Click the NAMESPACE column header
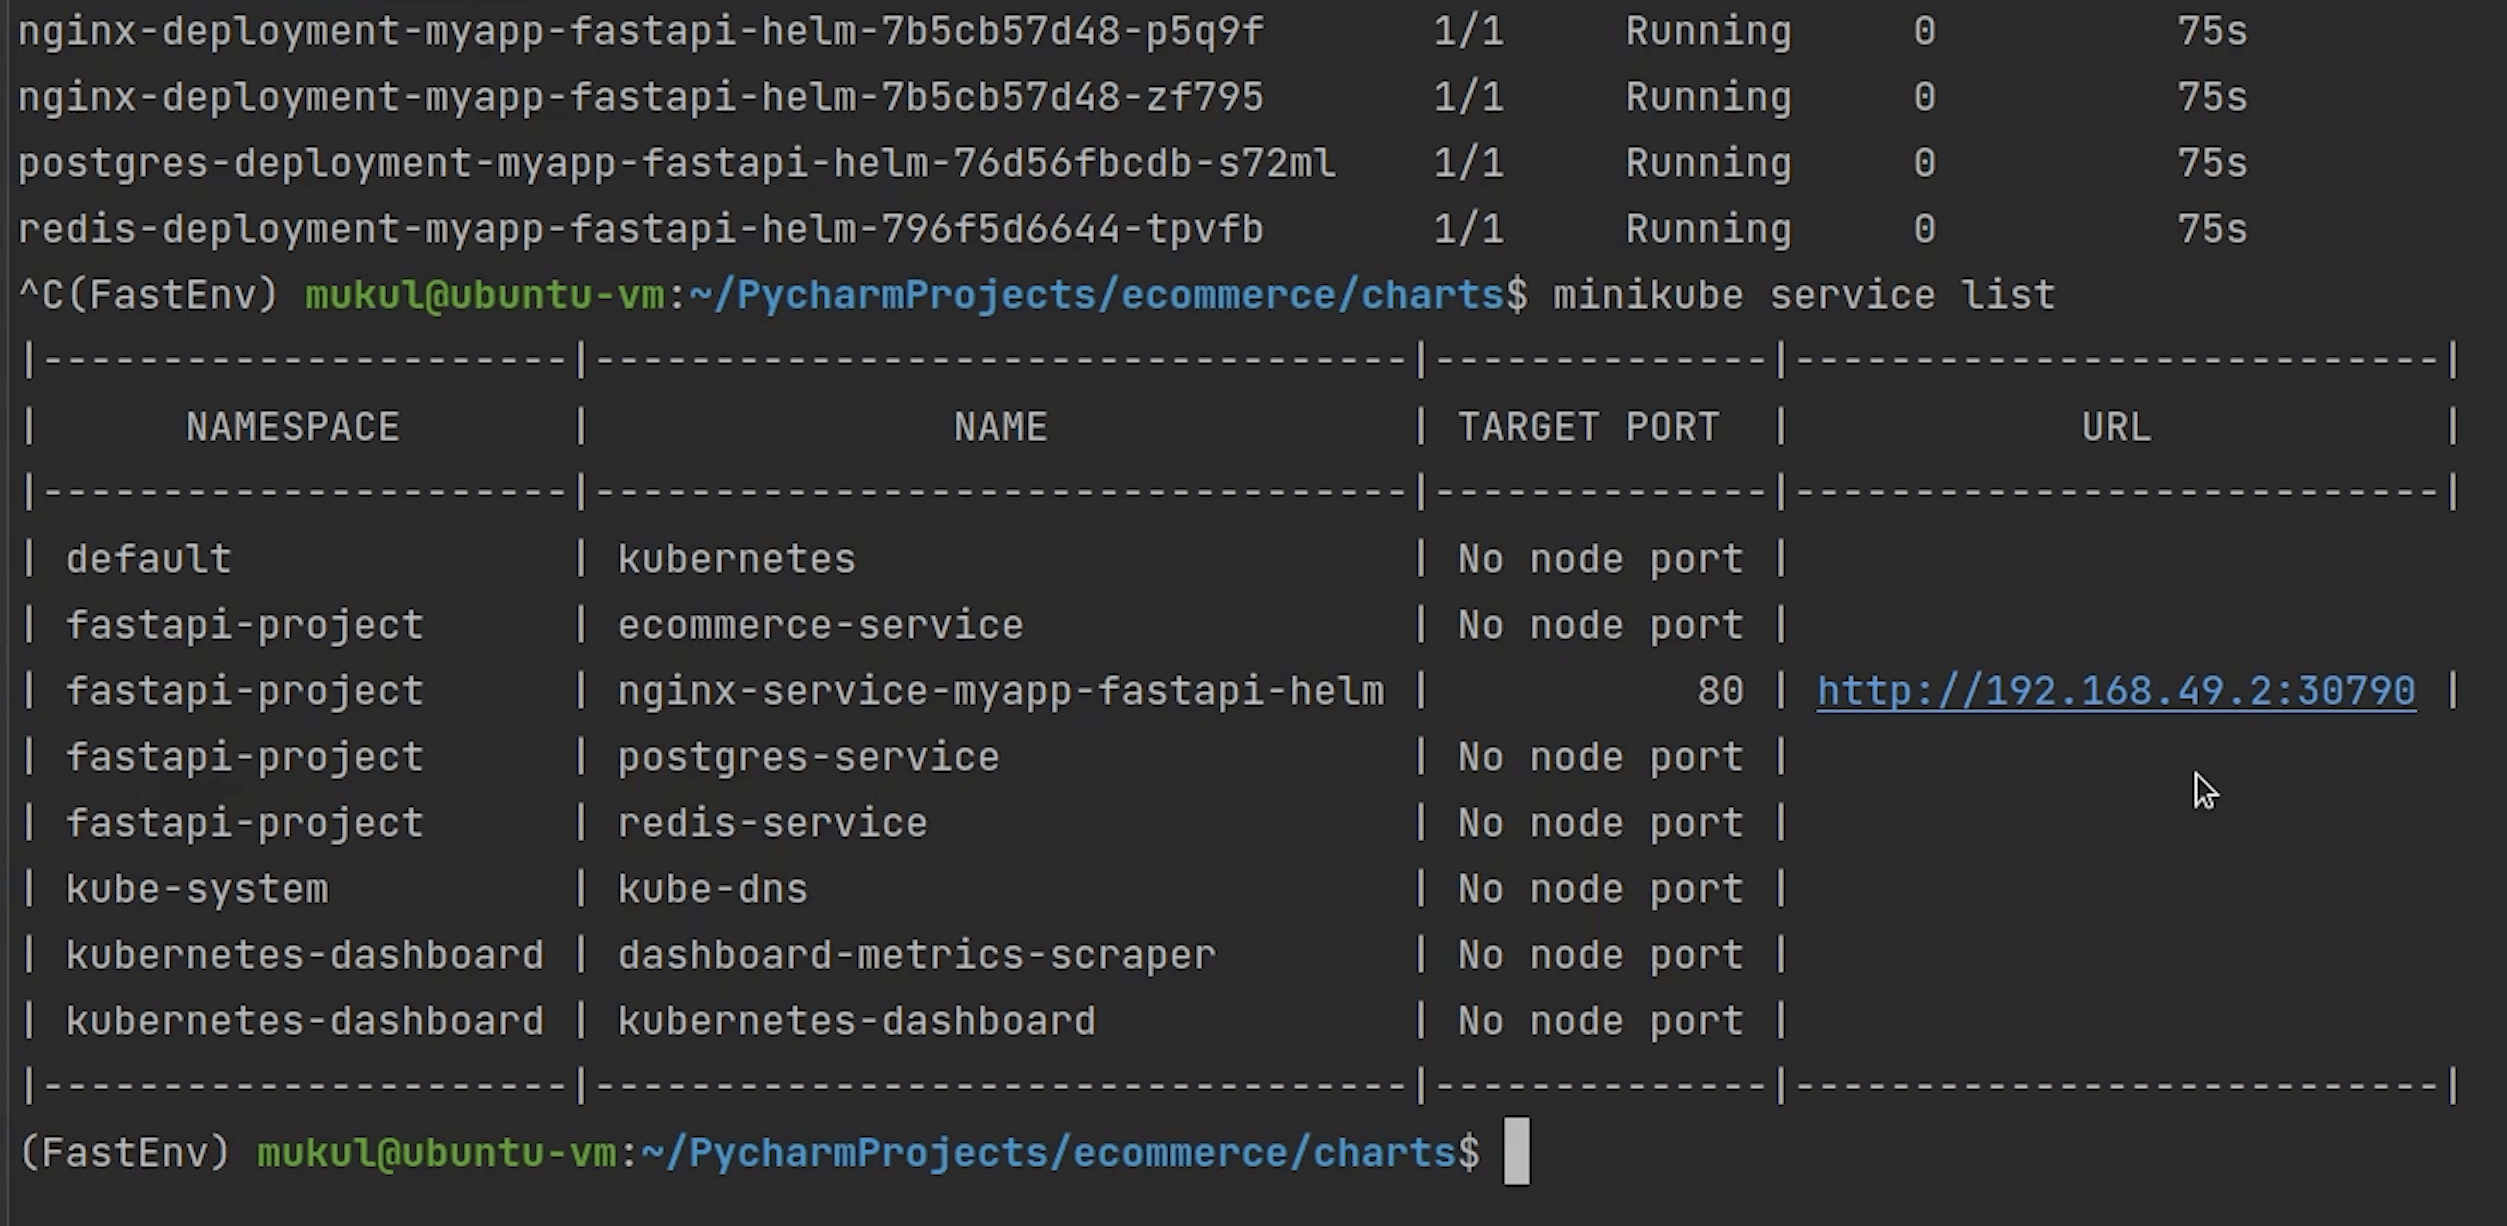The image size is (2507, 1226). pos(292,428)
